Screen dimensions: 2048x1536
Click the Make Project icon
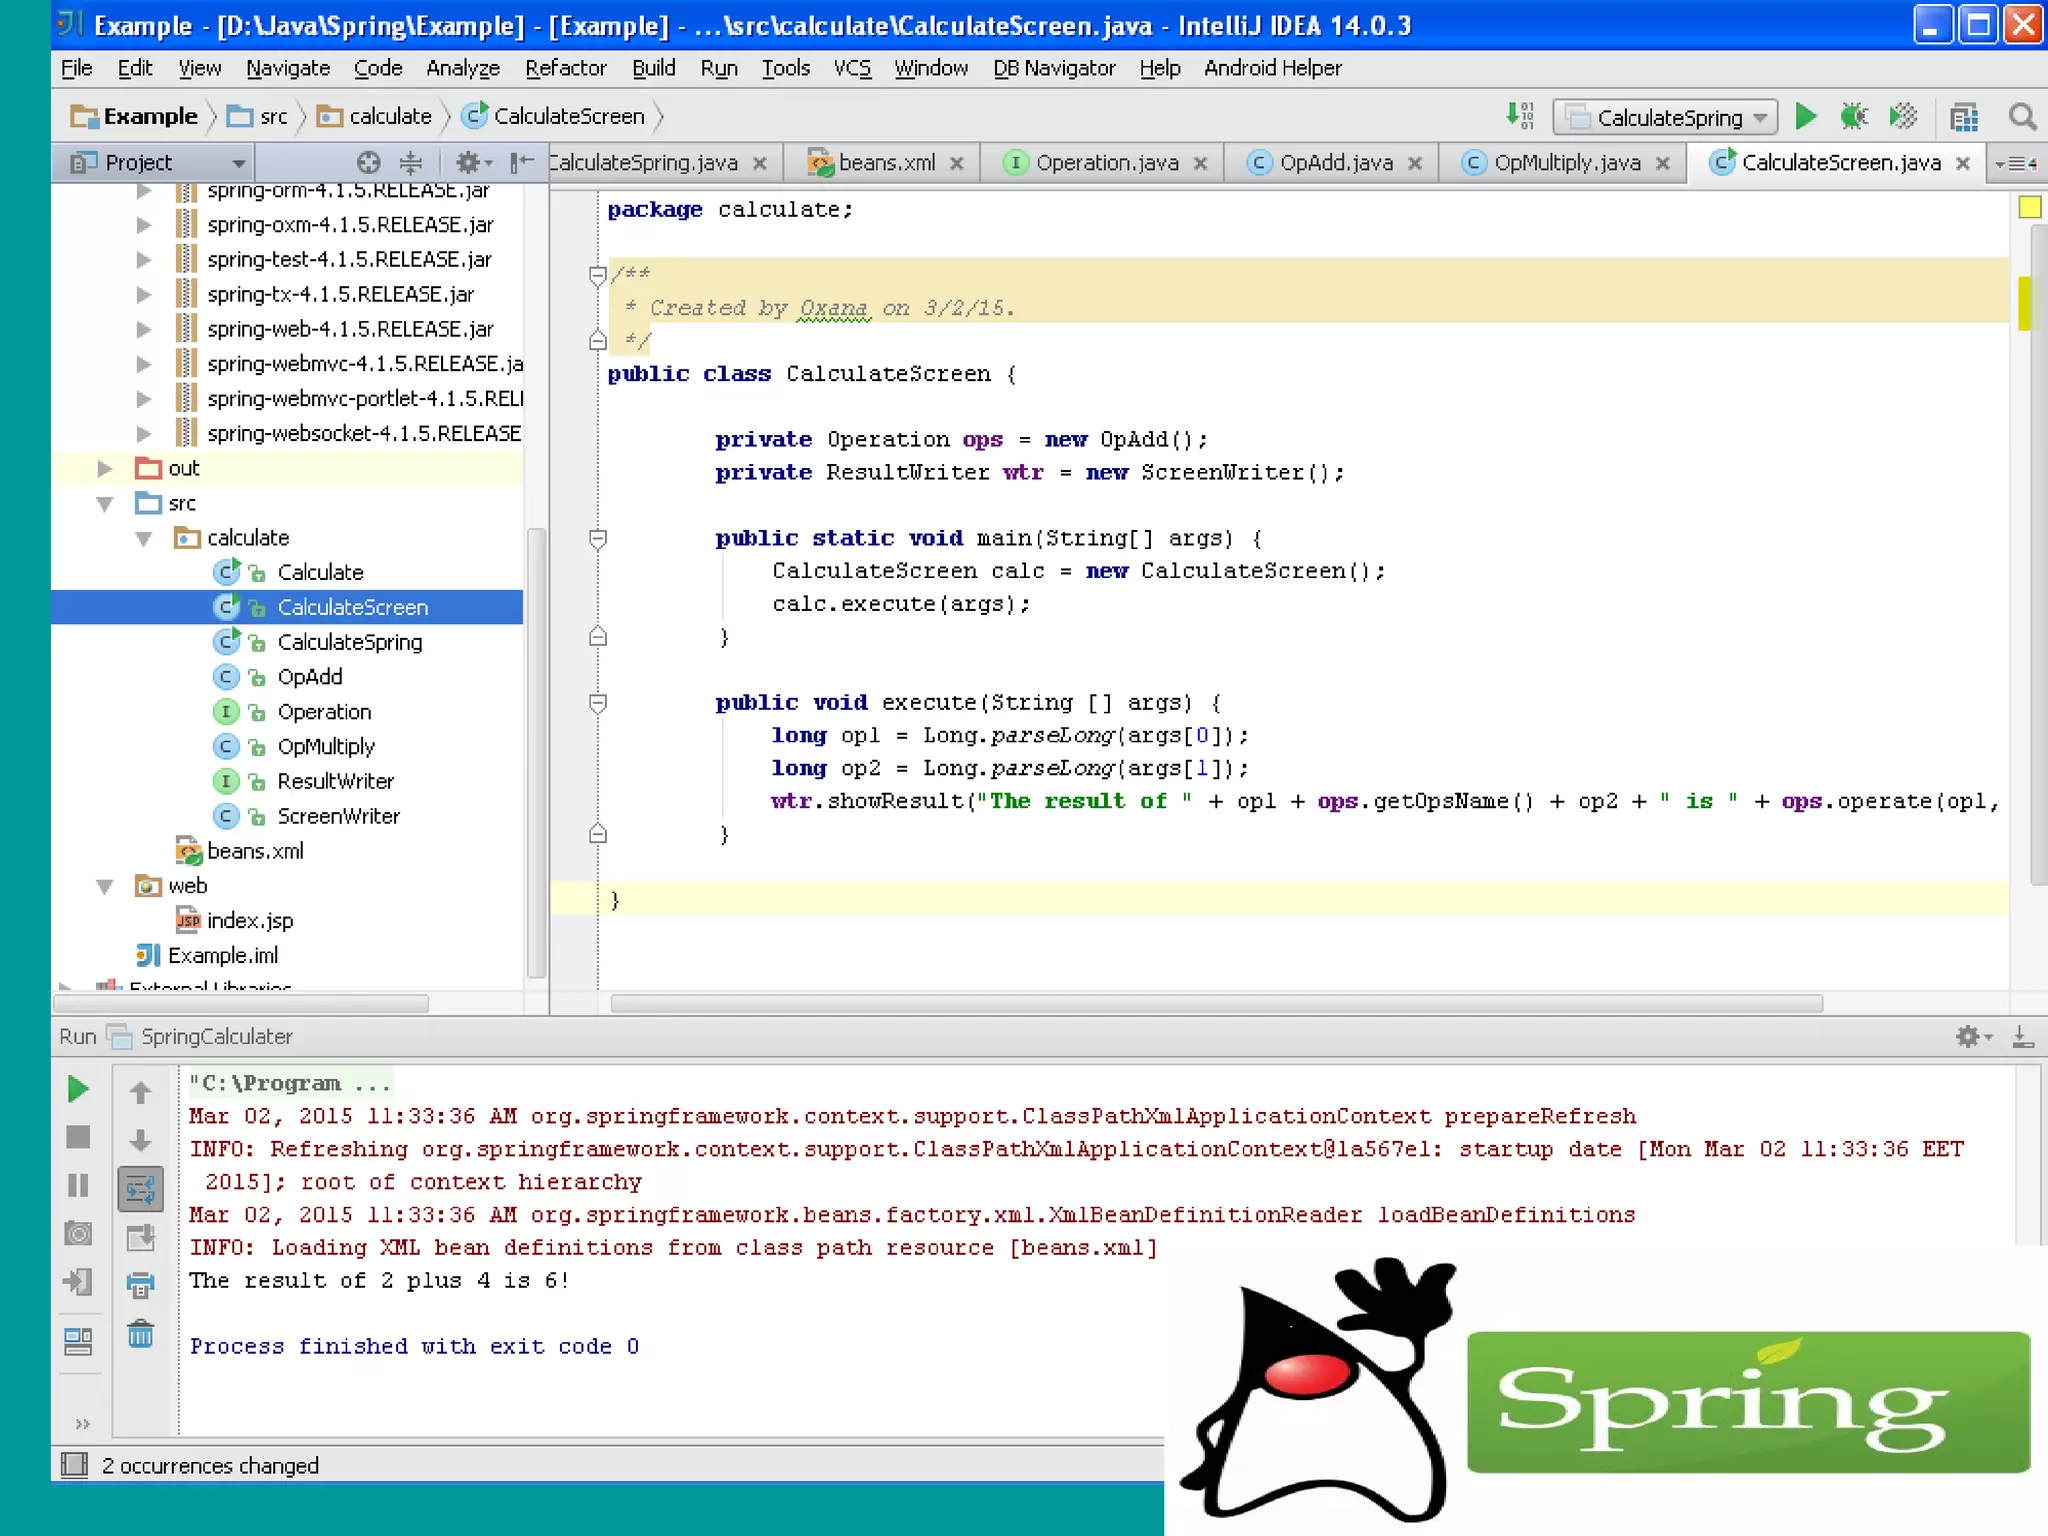1520,116
